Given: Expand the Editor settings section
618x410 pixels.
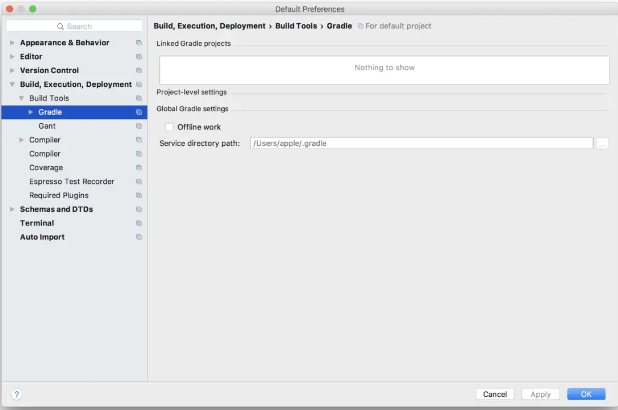Looking at the screenshot, I should 12,57.
